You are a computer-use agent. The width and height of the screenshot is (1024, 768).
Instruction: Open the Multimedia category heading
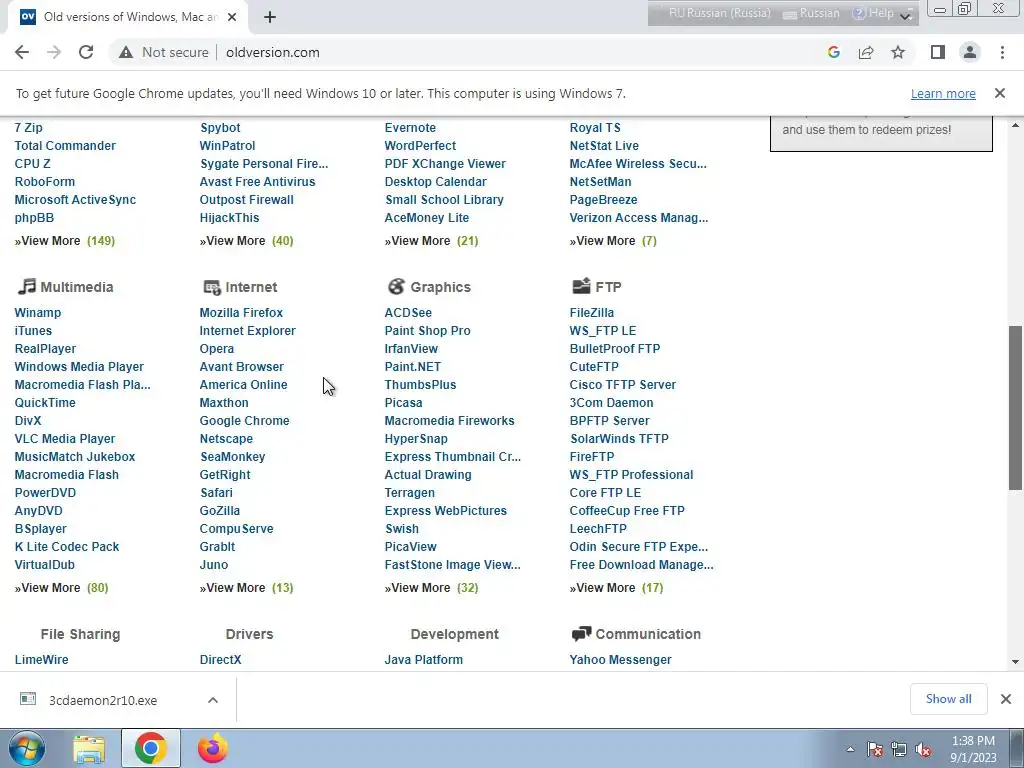76,287
